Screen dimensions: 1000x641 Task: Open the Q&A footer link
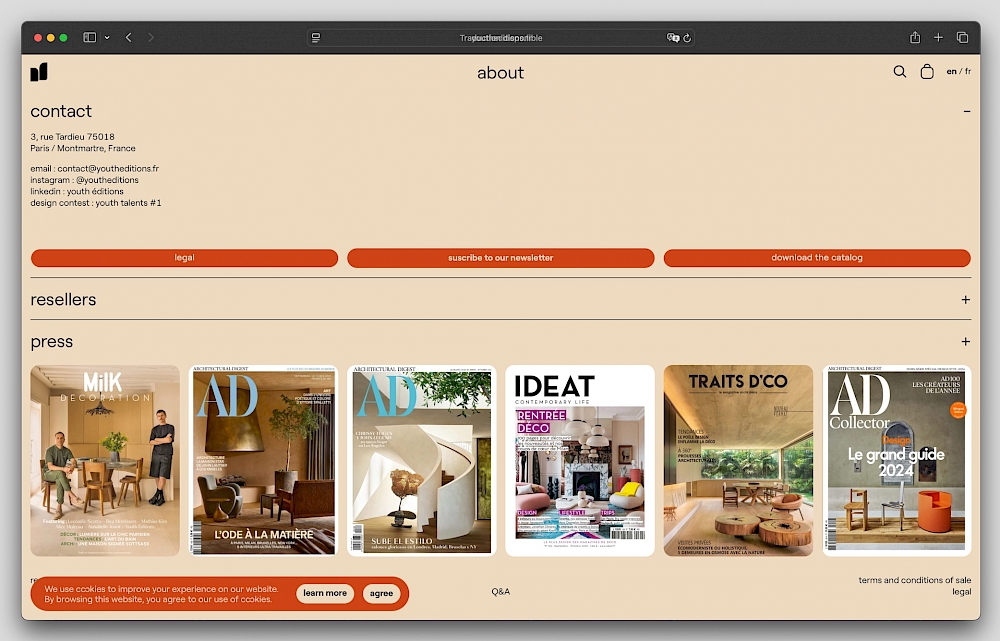coord(500,592)
